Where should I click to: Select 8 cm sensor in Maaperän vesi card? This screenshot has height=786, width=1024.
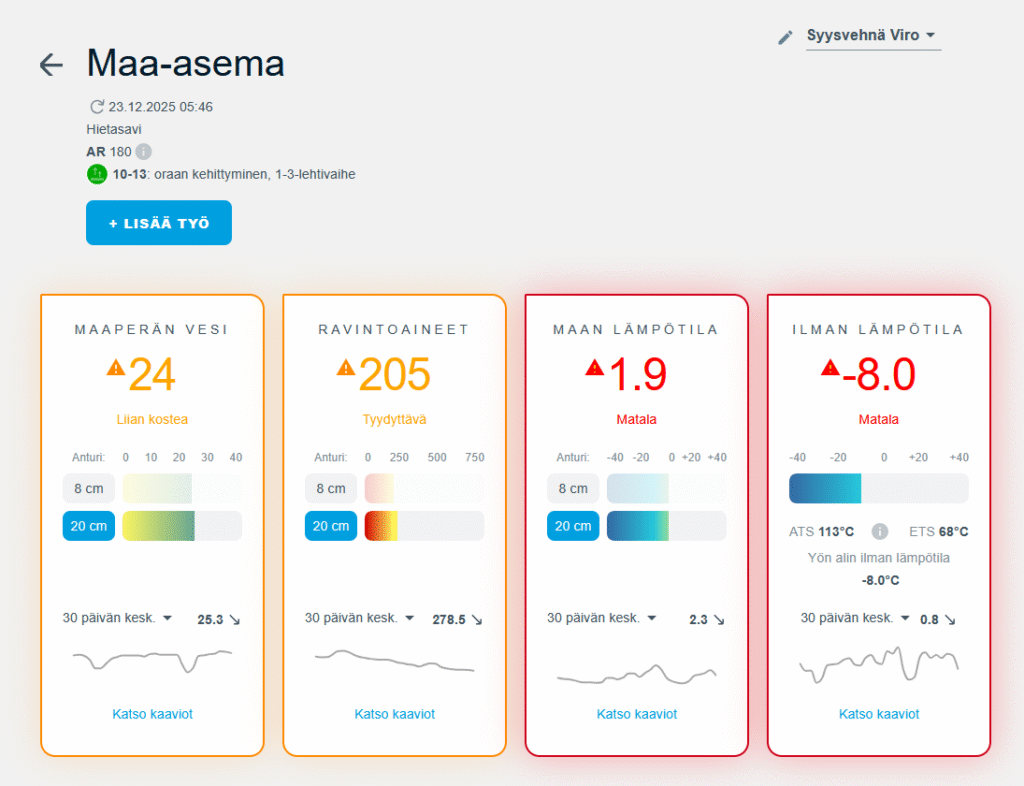pyautogui.click(x=89, y=488)
